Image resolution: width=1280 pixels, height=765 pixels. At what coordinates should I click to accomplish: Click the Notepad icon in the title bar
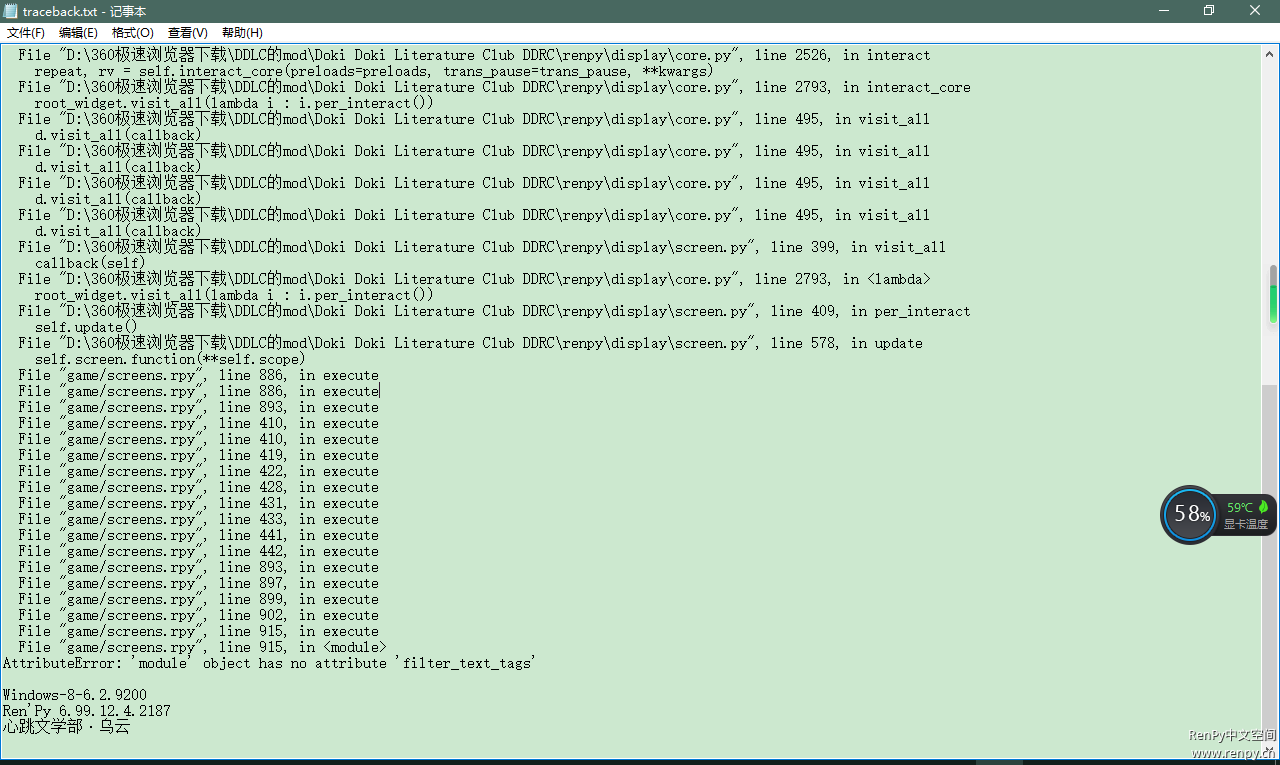[x=11, y=11]
